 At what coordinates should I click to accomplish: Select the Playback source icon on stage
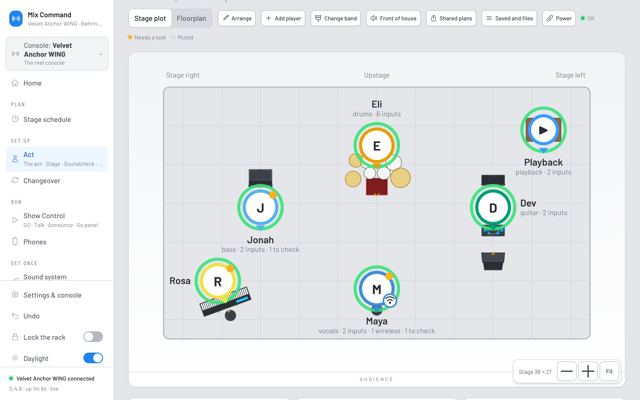pos(543,130)
